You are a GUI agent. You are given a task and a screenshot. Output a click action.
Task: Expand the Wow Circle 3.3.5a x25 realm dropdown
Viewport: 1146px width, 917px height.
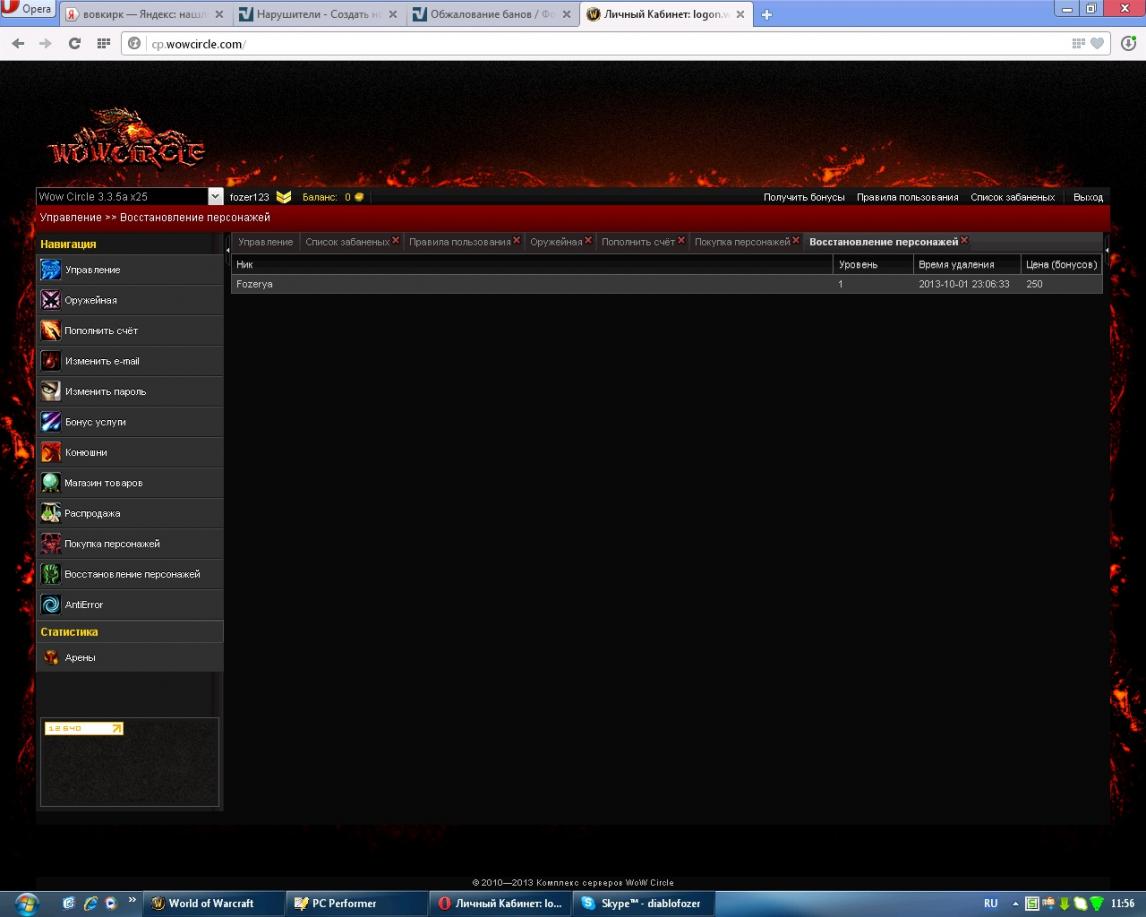215,197
